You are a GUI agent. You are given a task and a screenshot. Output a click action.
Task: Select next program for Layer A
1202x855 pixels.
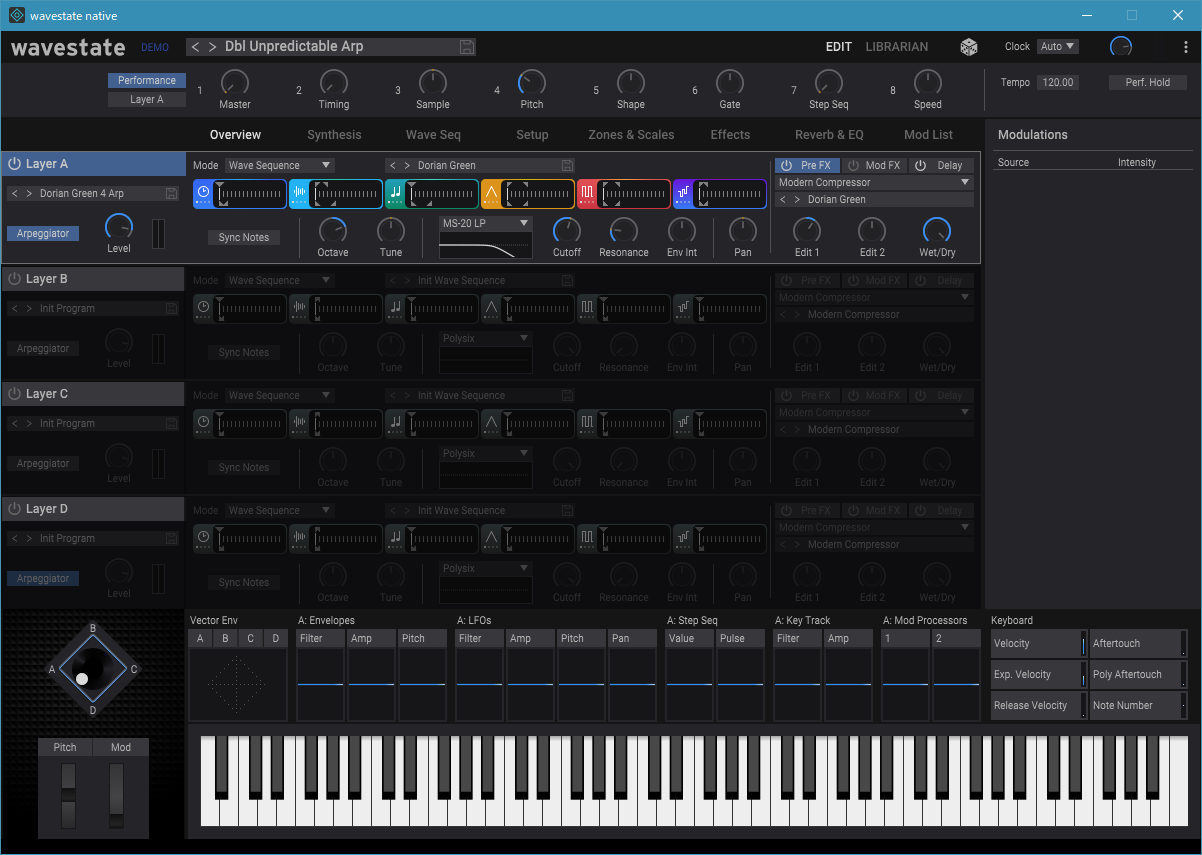coord(29,194)
